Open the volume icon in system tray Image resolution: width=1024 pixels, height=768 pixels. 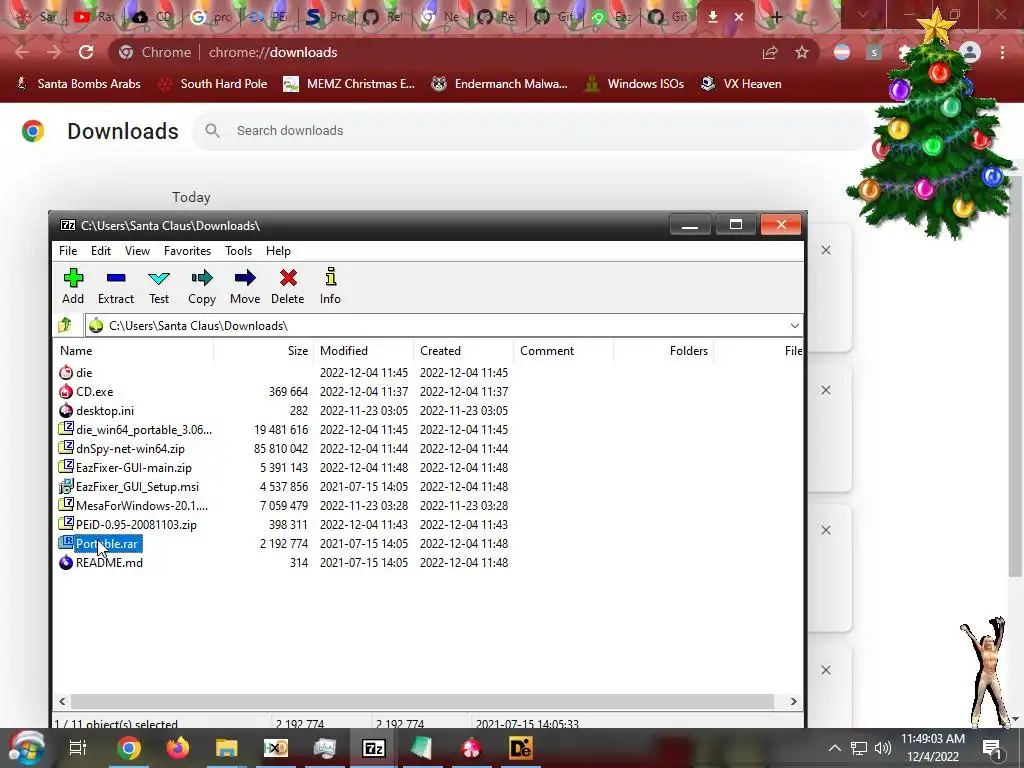point(883,748)
